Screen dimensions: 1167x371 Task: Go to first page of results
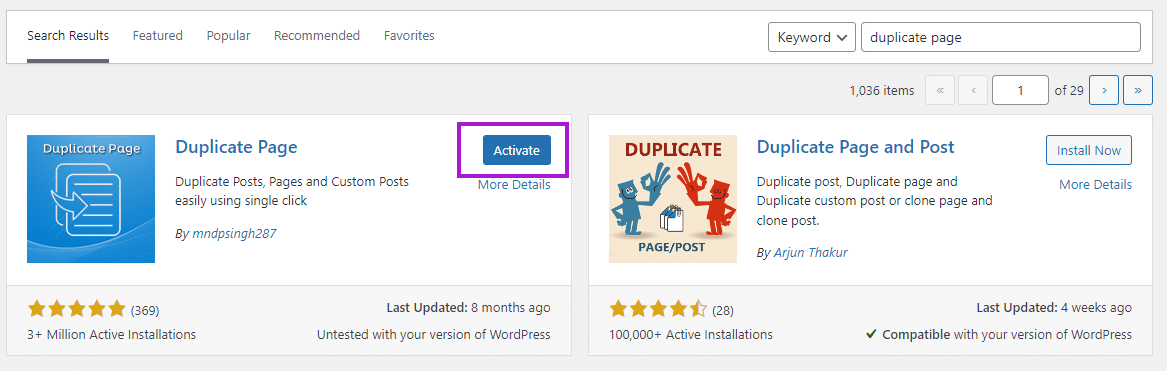(x=940, y=90)
